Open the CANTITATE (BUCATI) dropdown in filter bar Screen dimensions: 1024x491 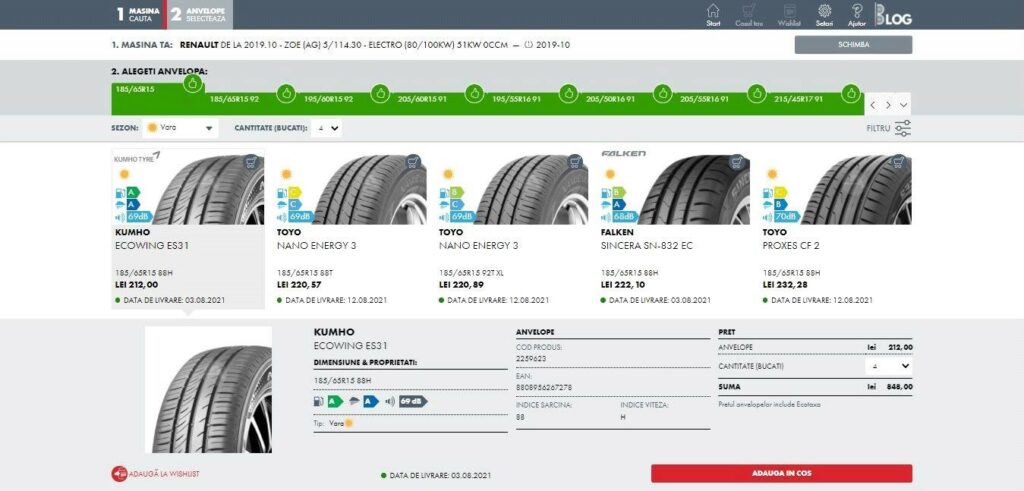point(327,128)
